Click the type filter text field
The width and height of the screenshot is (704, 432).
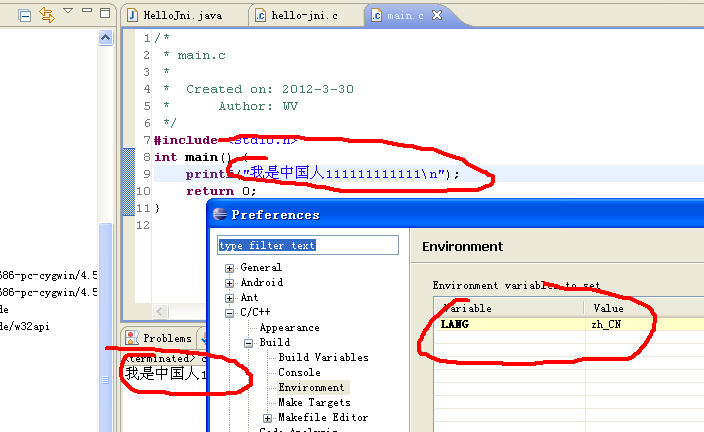[x=308, y=245]
